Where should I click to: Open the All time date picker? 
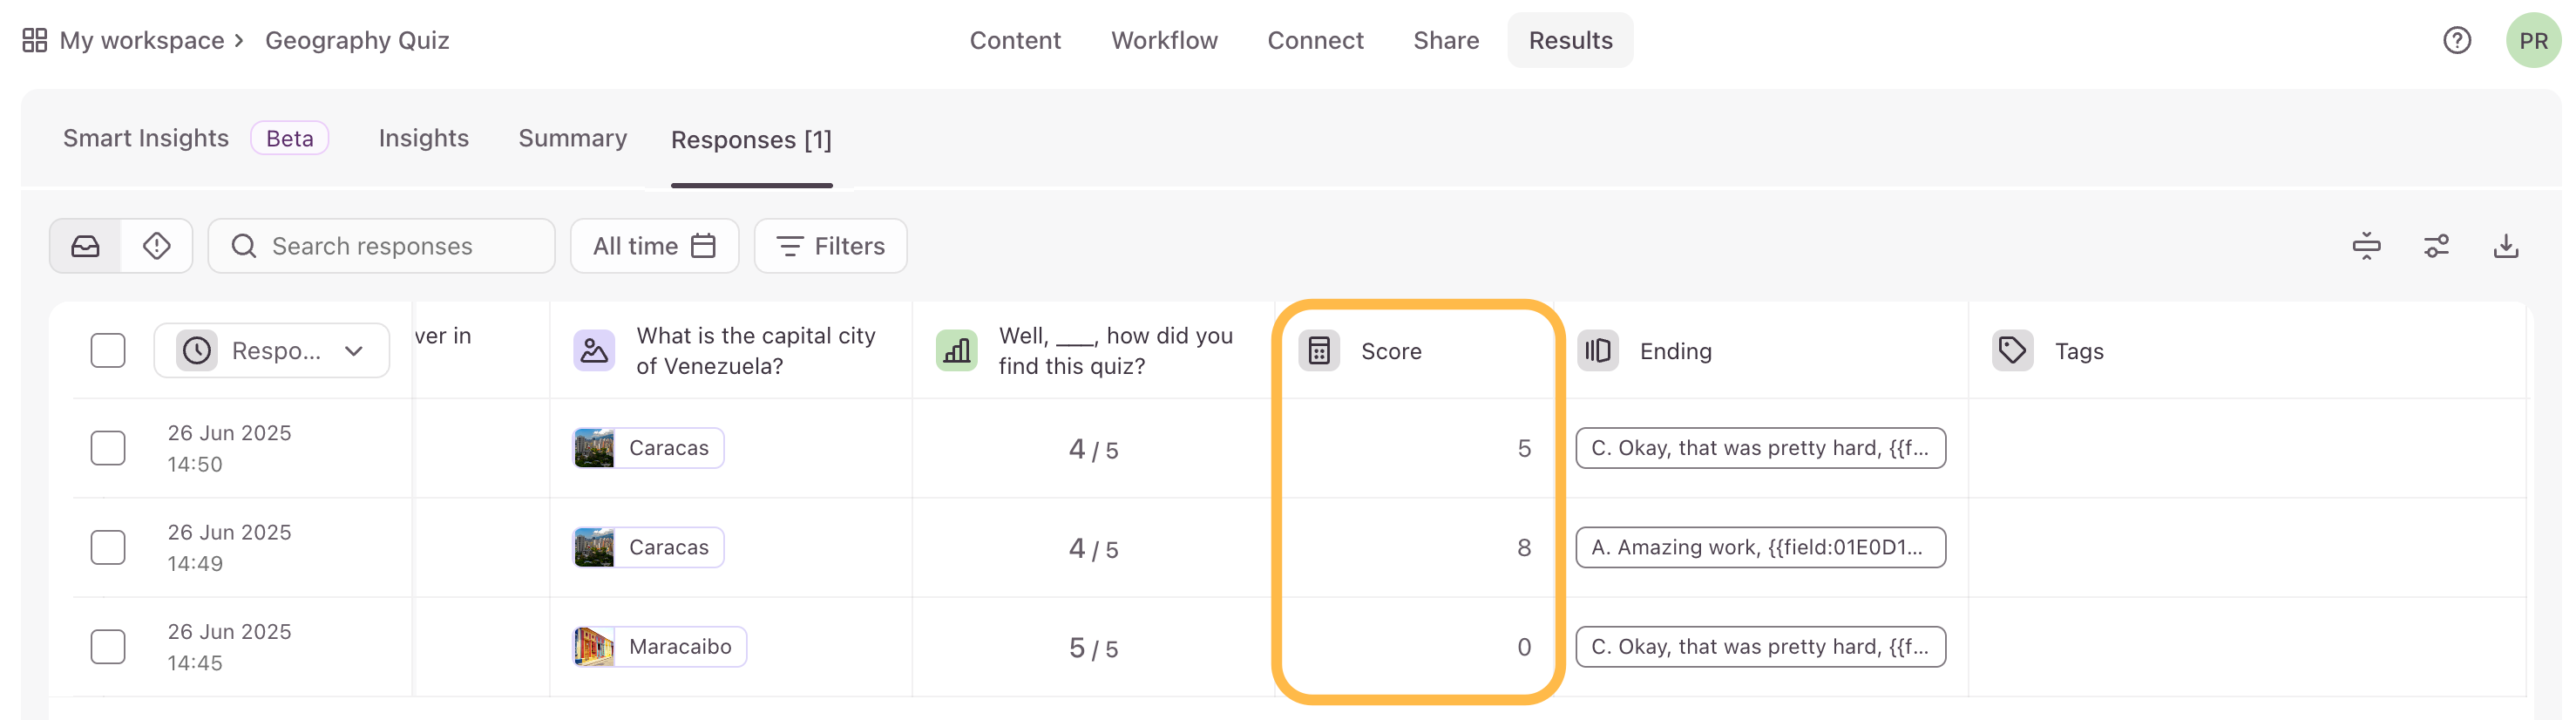click(654, 246)
